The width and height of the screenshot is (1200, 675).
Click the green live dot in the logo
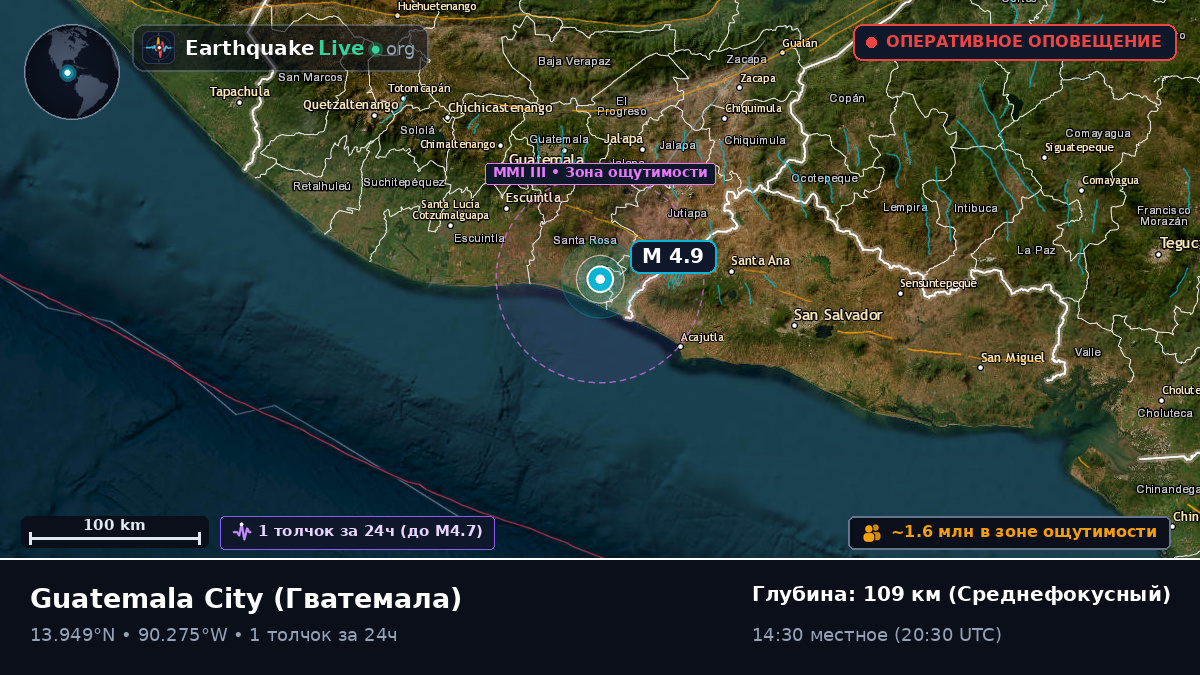pyautogui.click(x=375, y=49)
